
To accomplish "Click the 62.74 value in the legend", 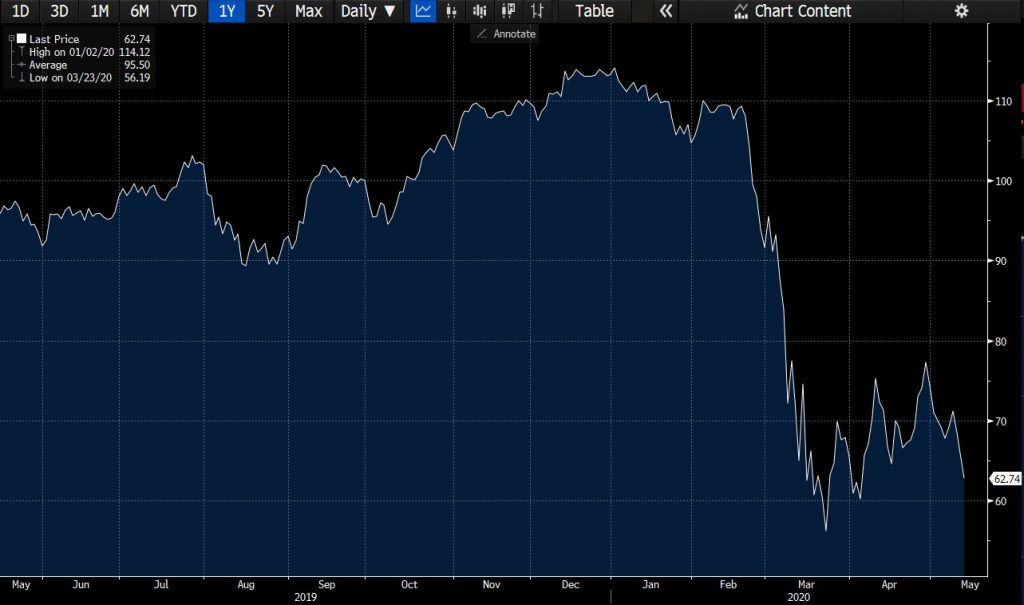I will tap(136, 39).
